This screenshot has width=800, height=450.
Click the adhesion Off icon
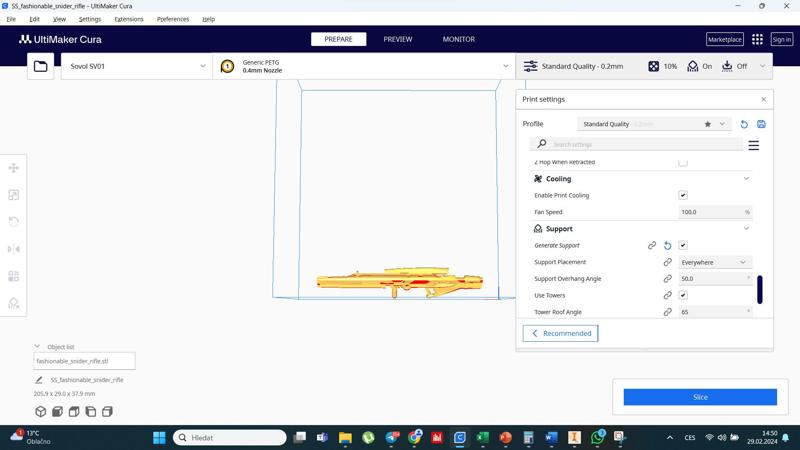727,66
